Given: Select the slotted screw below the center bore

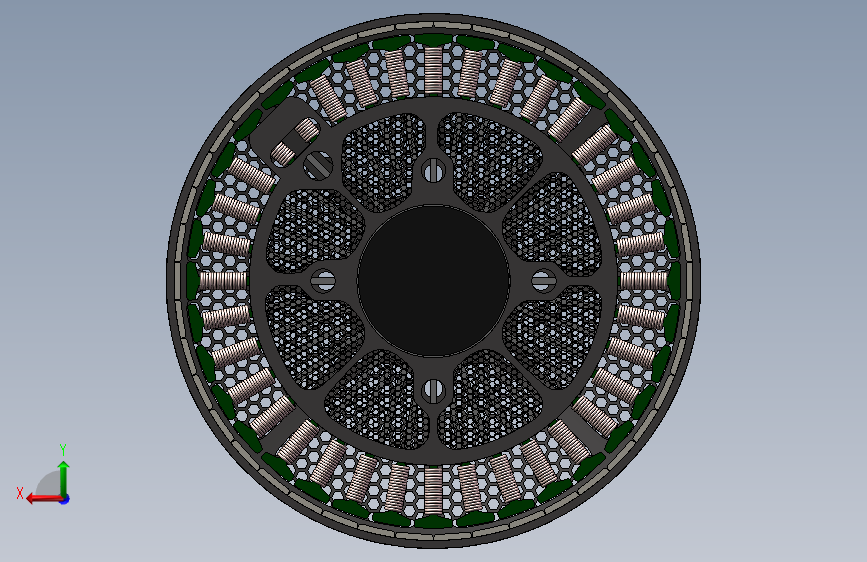Looking at the screenshot, I should tap(434, 391).
